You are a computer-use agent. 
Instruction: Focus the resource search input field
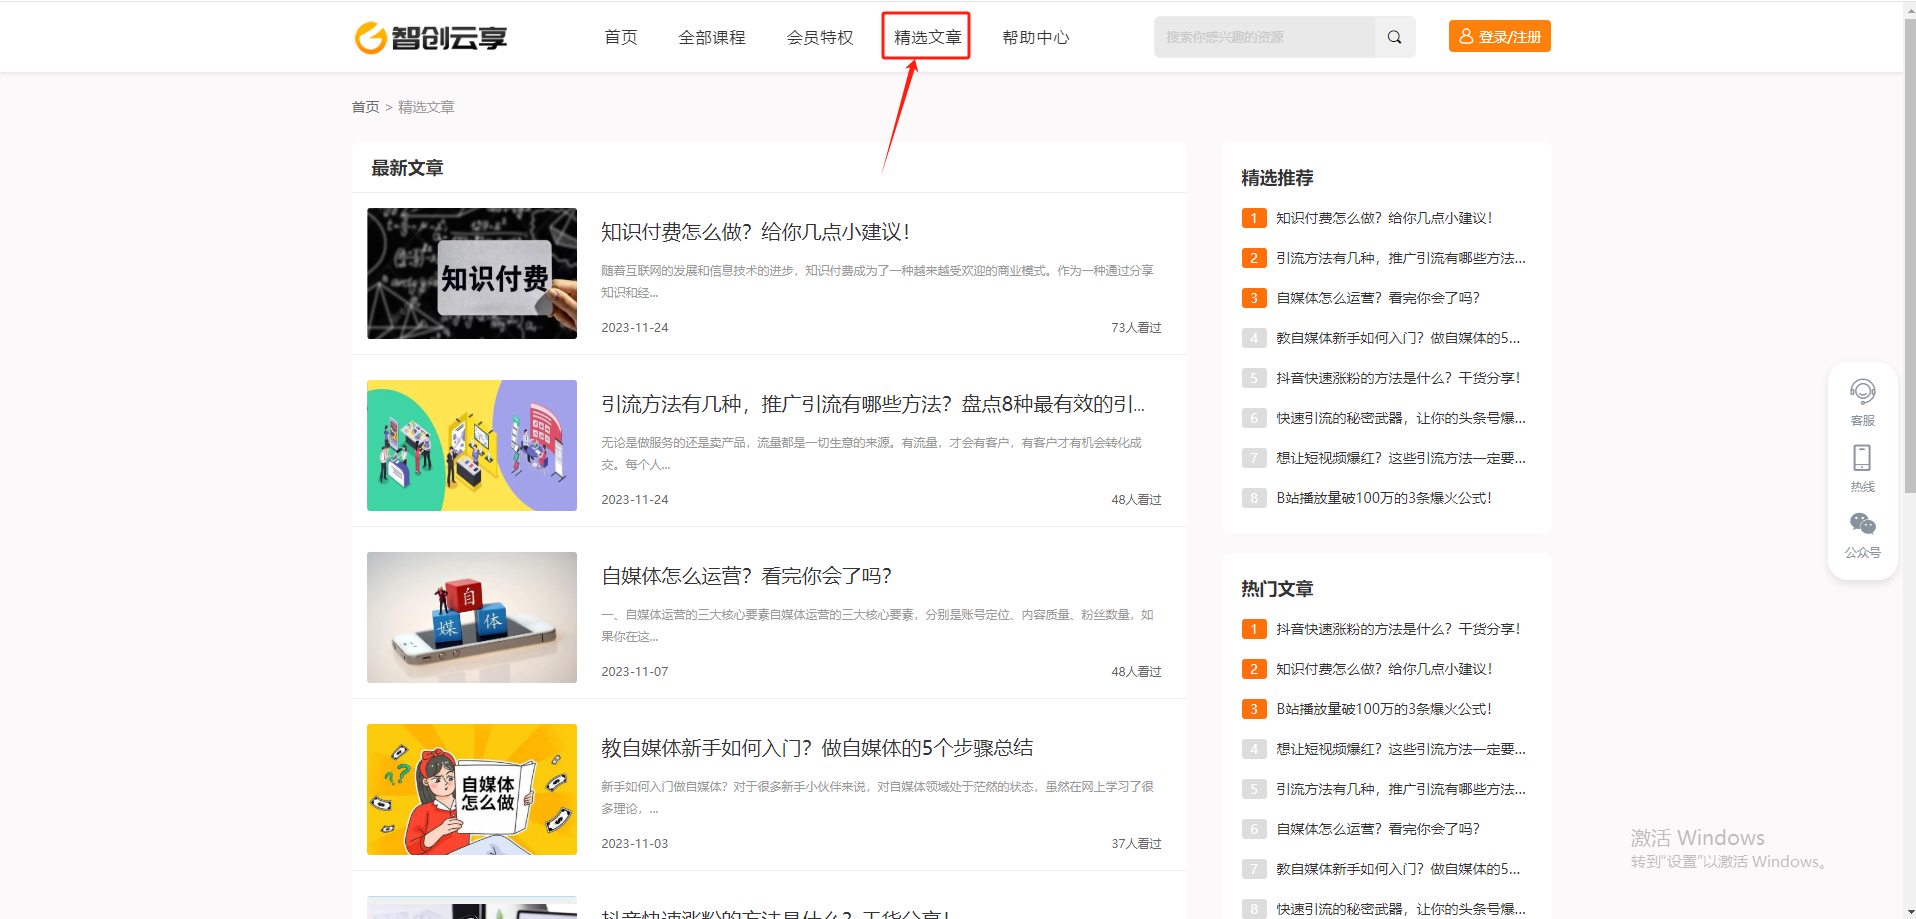coord(1264,37)
